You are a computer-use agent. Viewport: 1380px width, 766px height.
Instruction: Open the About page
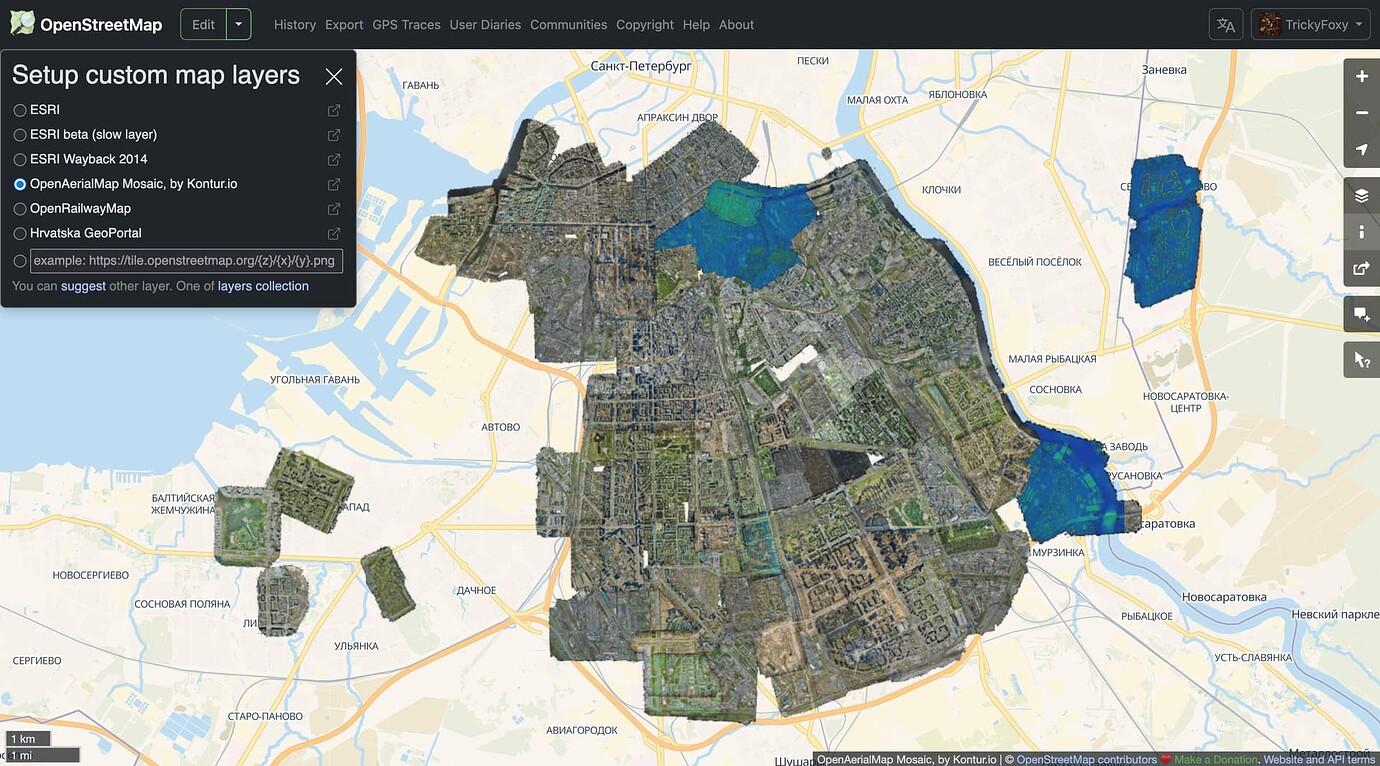737,24
